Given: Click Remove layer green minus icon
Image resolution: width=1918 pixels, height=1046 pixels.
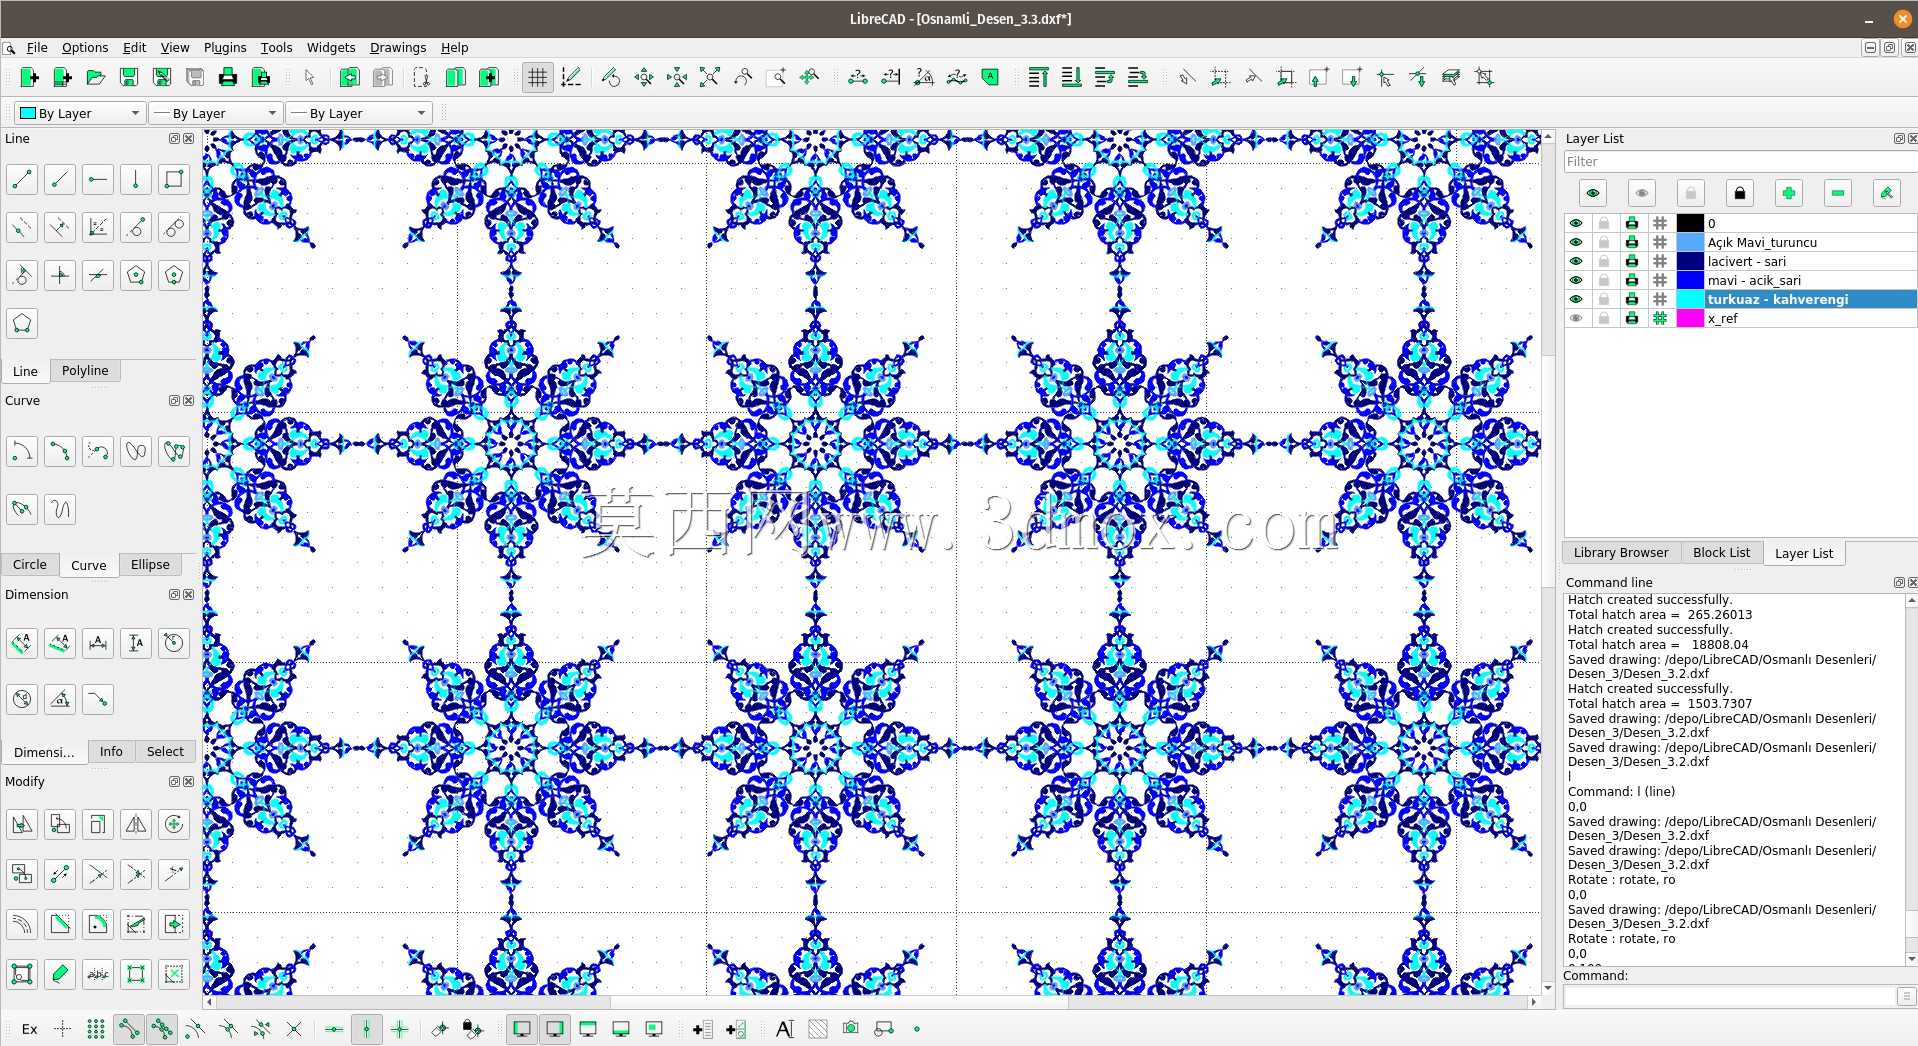Looking at the screenshot, I should tap(1838, 193).
